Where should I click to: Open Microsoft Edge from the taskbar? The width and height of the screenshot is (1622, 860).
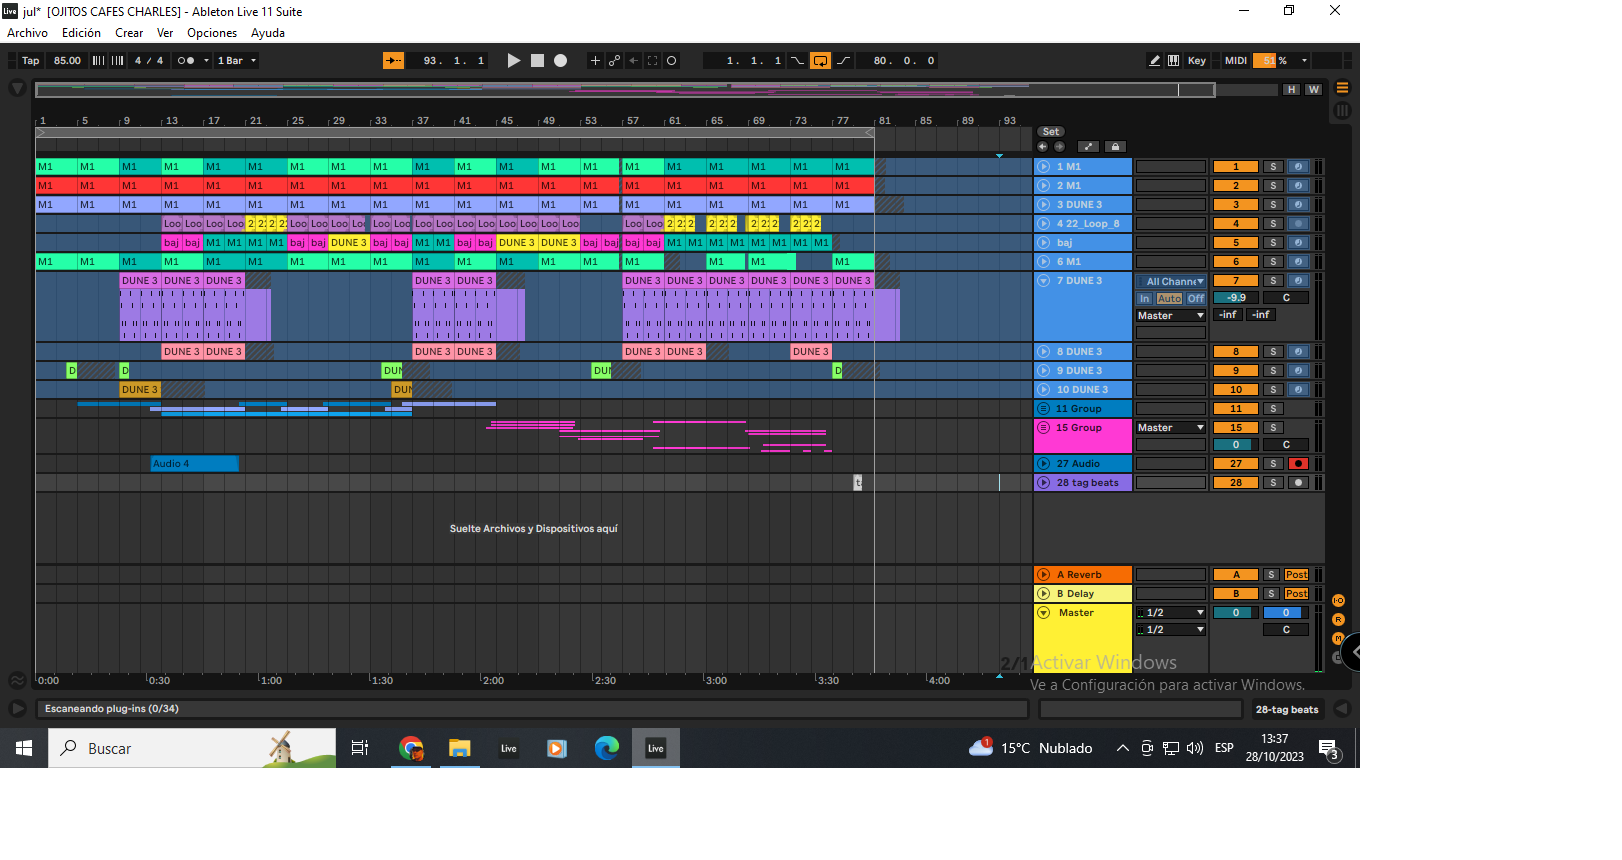(606, 748)
